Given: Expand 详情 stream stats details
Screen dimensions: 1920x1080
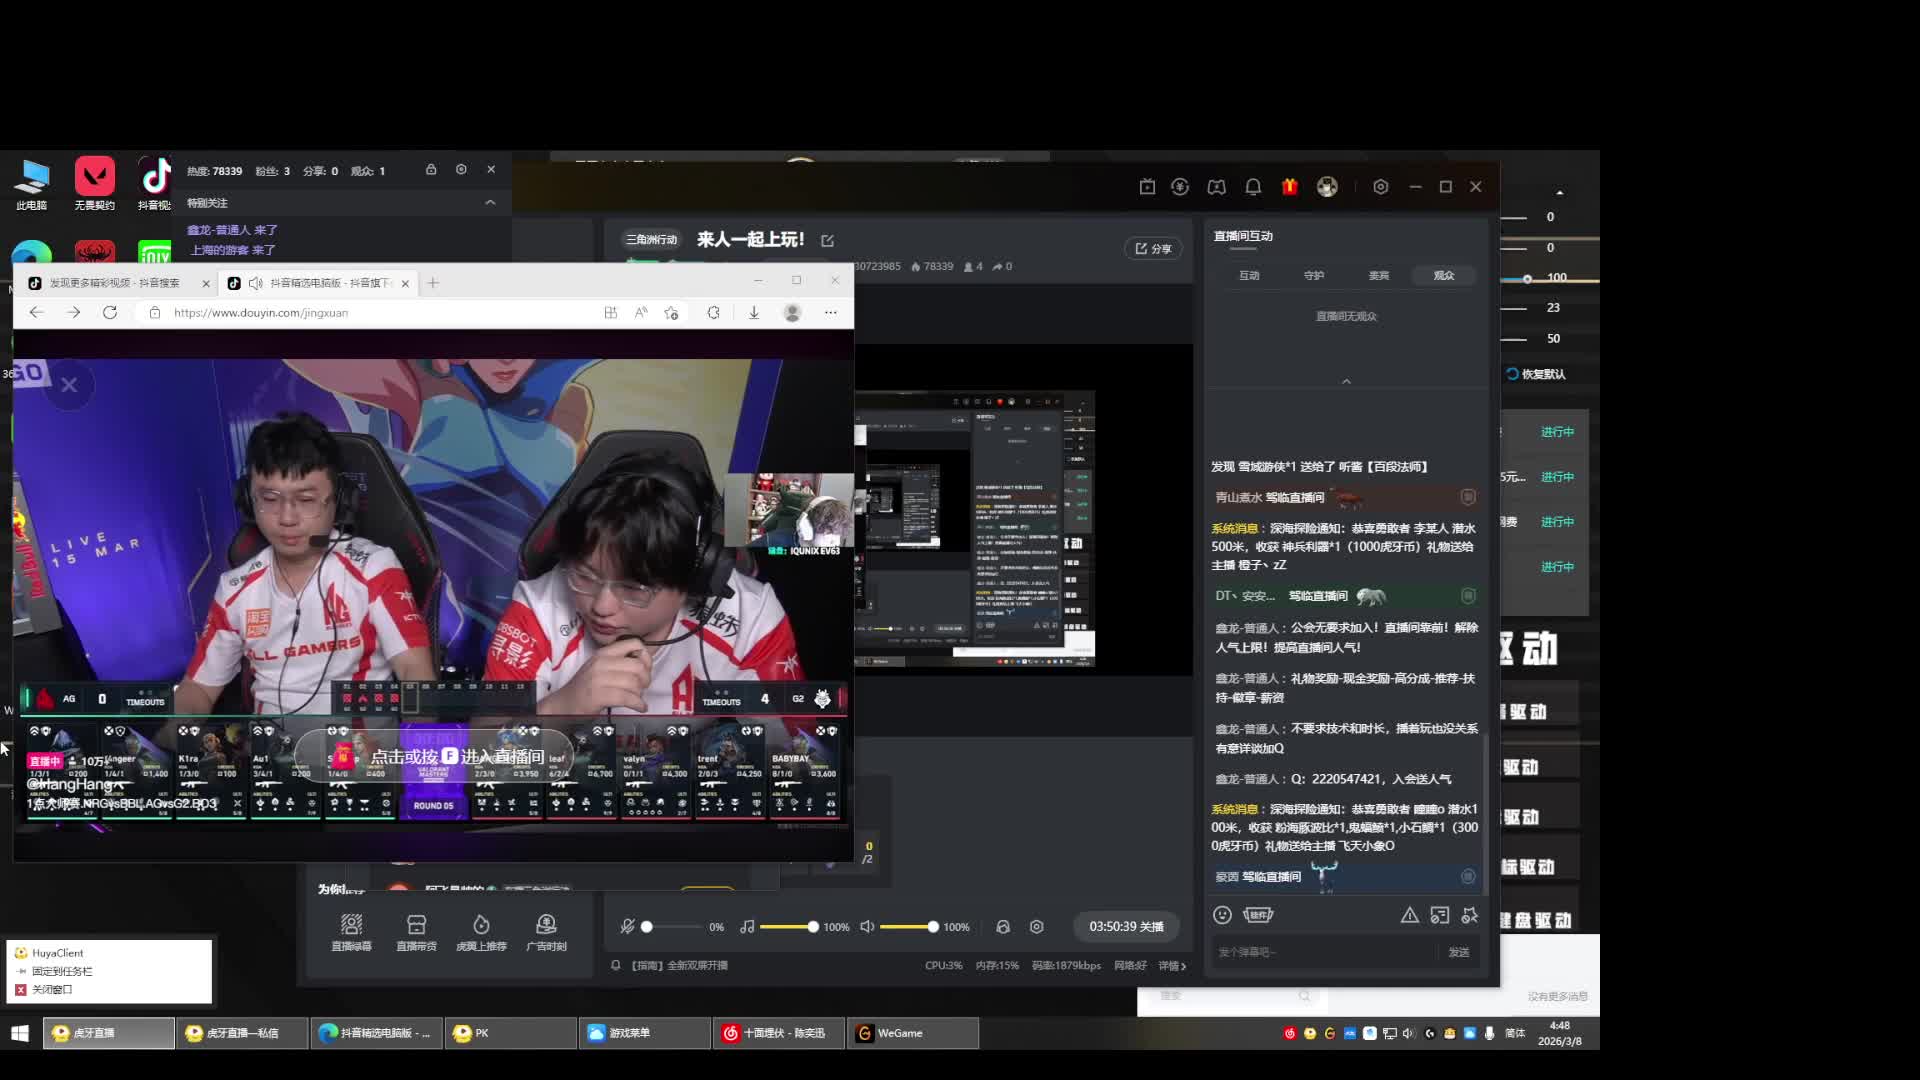Looking at the screenshot, I should point(1172,966).
